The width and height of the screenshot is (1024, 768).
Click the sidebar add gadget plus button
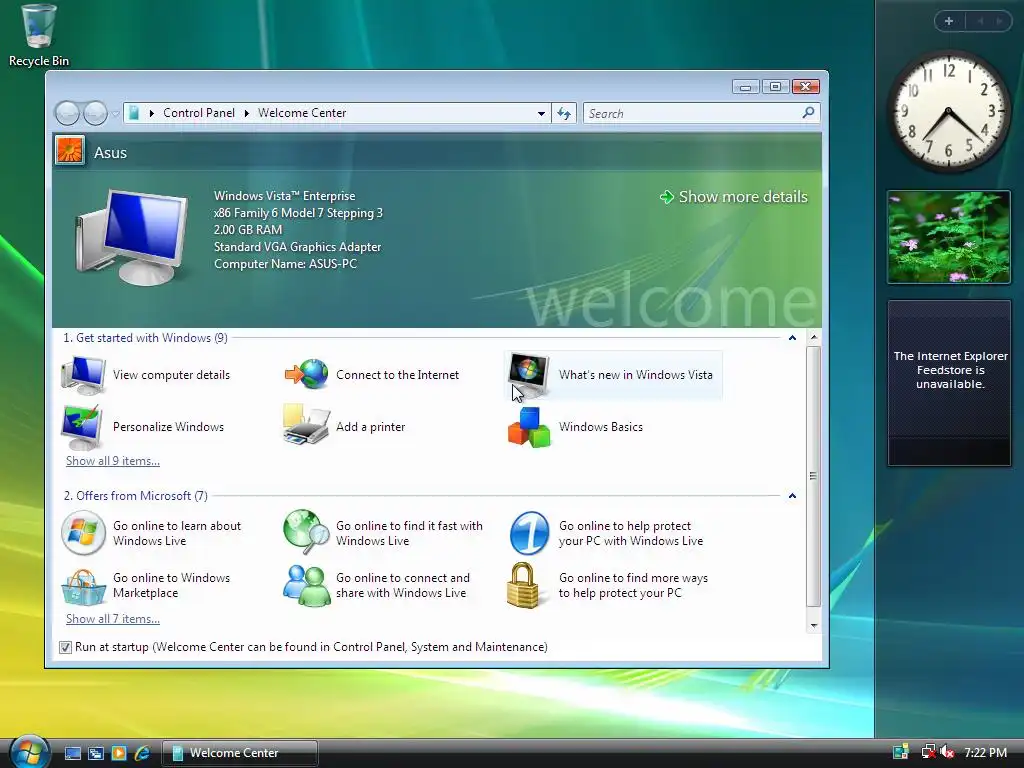(949, 21)
